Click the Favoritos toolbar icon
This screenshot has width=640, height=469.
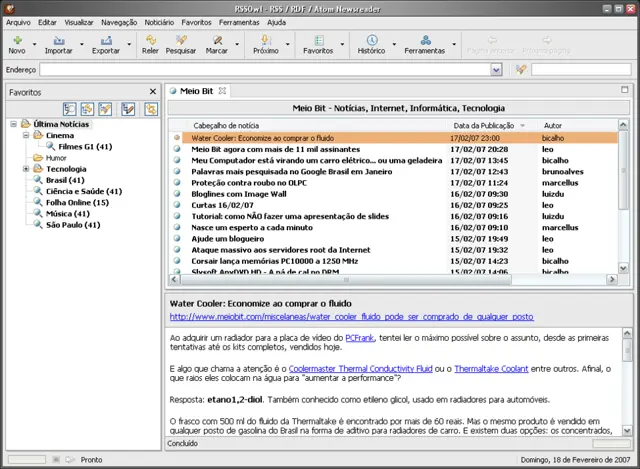(319, 40)
